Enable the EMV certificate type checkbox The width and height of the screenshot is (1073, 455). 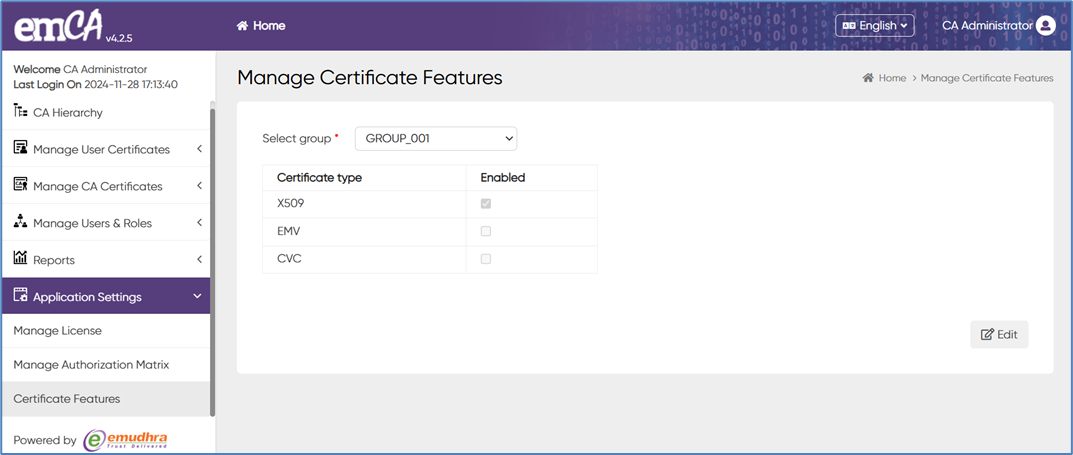tap(486, 231)
